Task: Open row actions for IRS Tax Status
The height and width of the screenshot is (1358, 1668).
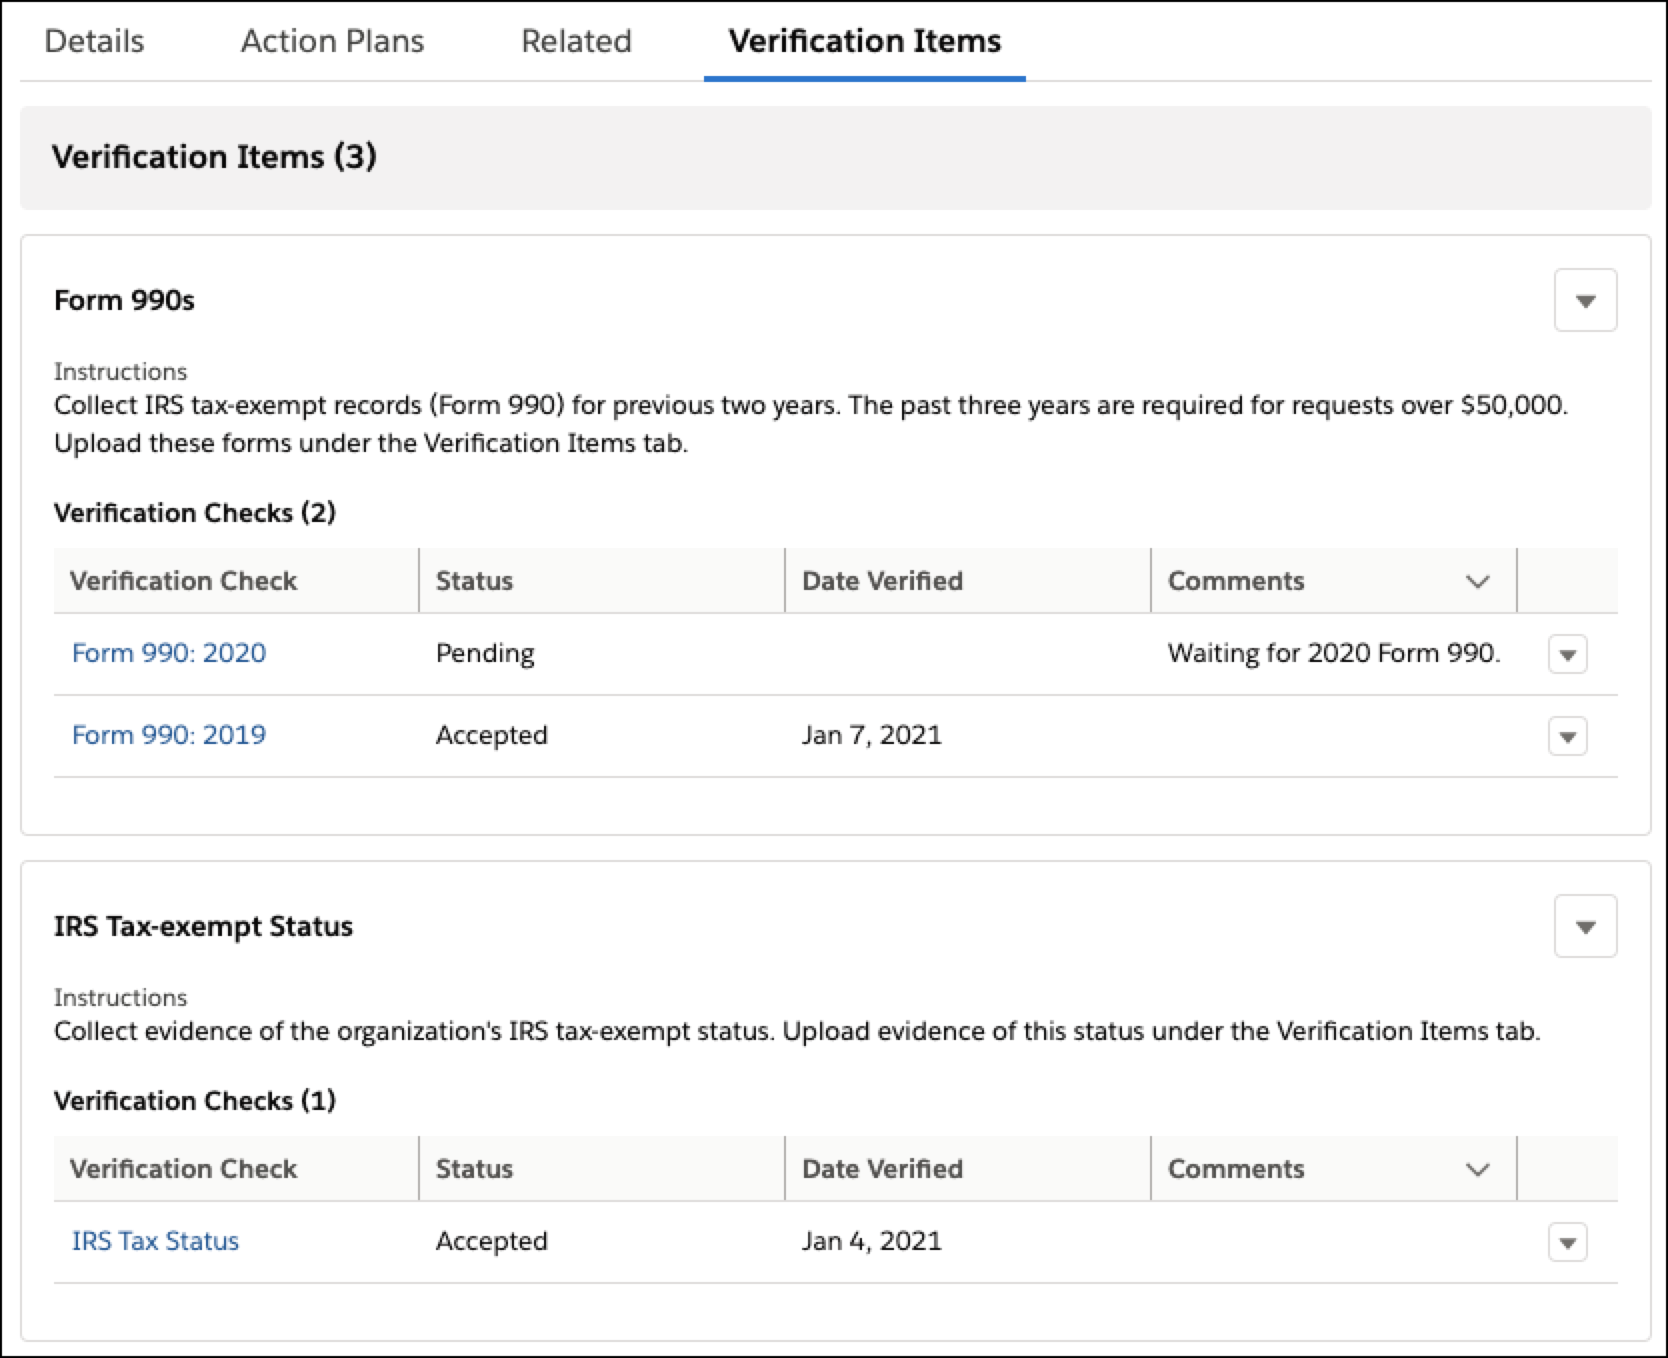Action: click(1568, 1242)
